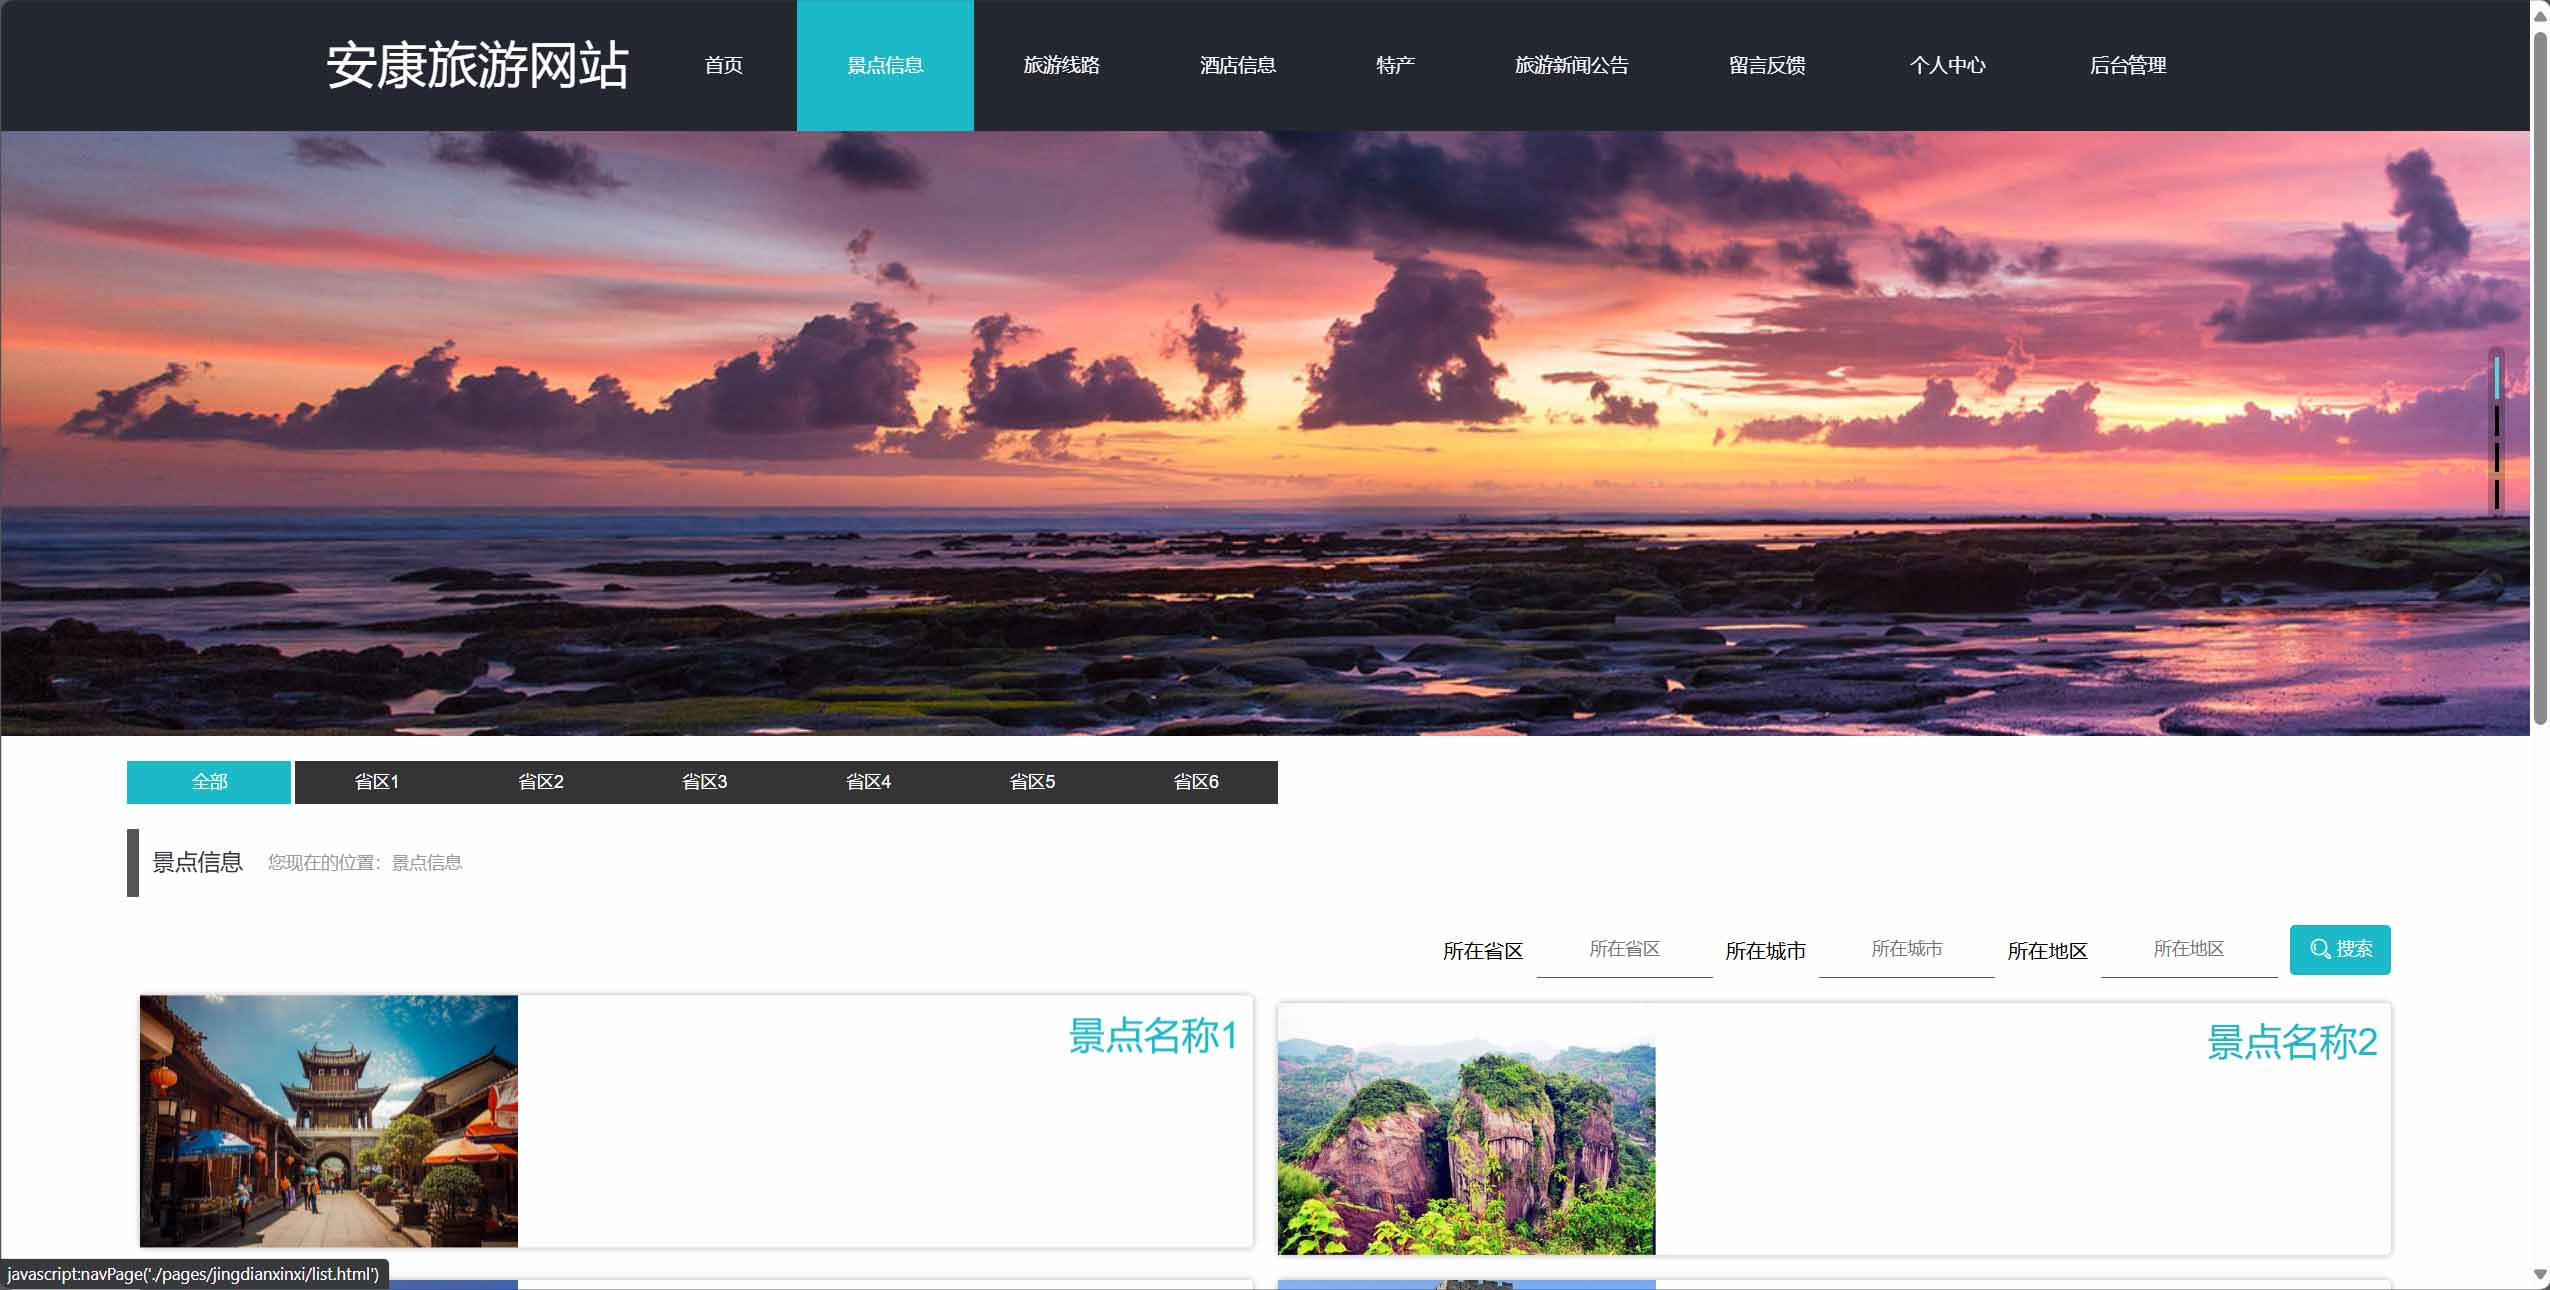
Task: Click the scrollbar up arrow
Action: click(x=2539, y=15)
